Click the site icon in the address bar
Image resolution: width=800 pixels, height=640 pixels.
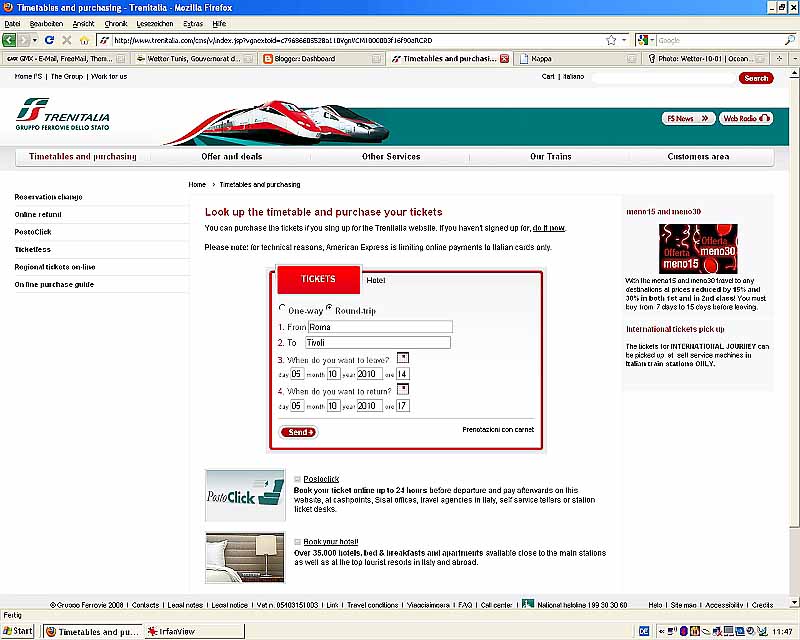pos(104,40)
